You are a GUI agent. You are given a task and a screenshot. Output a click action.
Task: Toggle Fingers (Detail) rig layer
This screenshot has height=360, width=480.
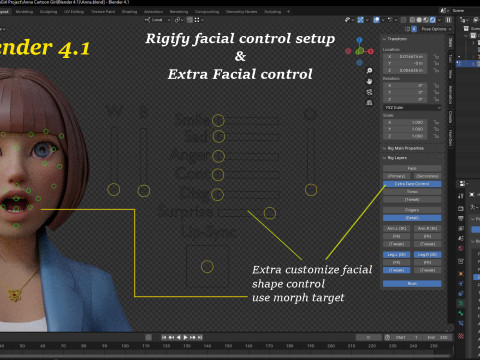[x=412, y=218]
